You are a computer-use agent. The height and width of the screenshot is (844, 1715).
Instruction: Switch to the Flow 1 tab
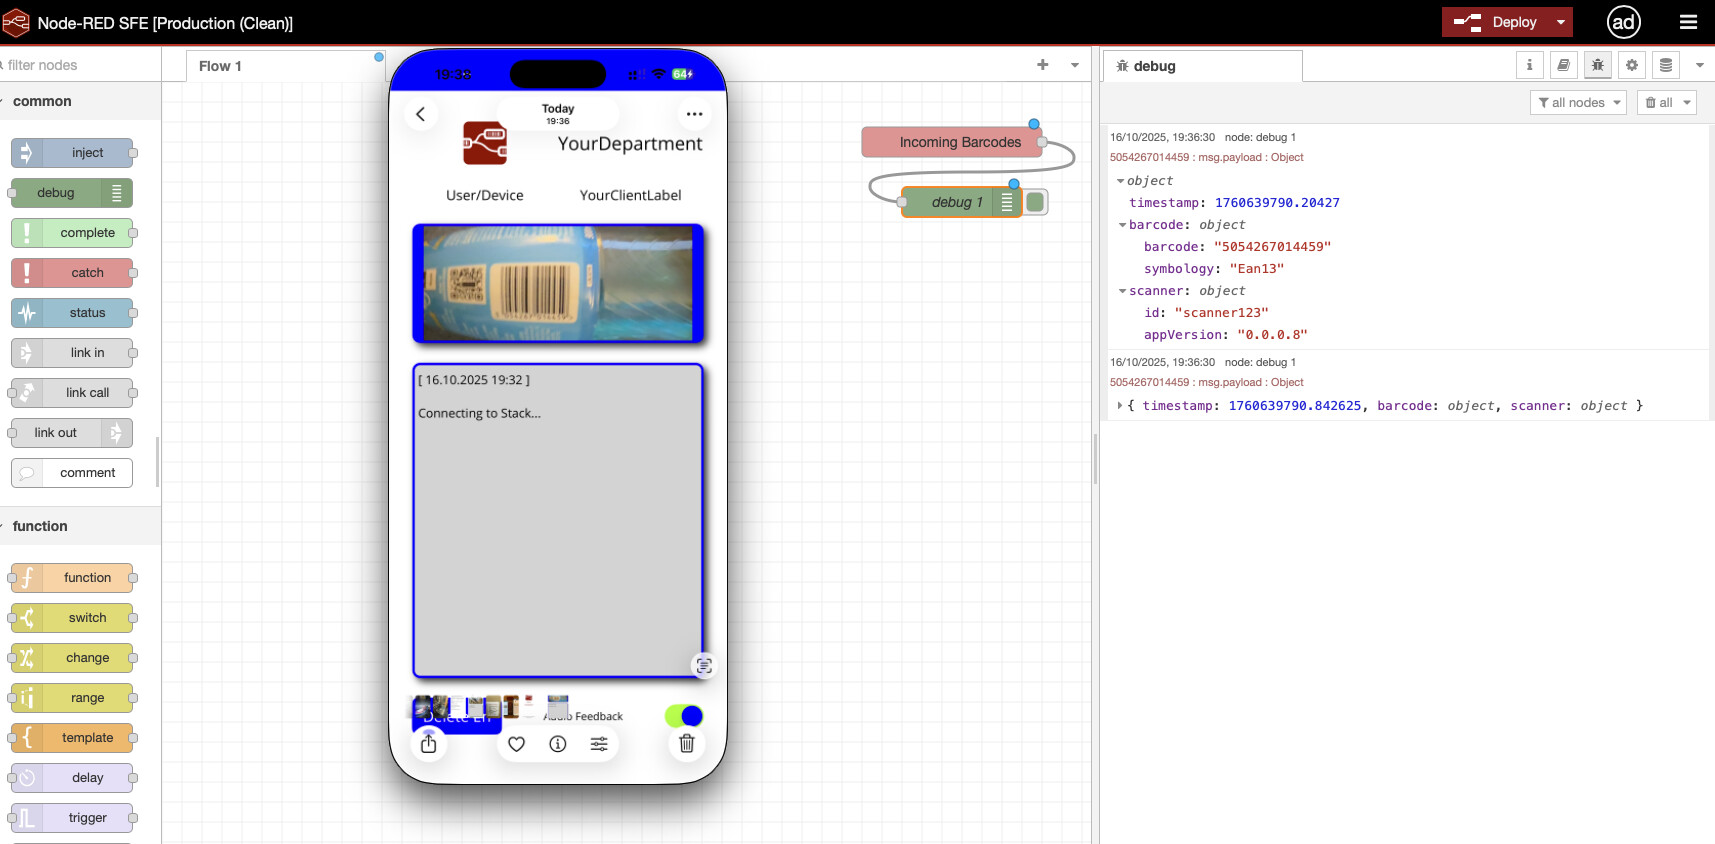pos(284,66)
